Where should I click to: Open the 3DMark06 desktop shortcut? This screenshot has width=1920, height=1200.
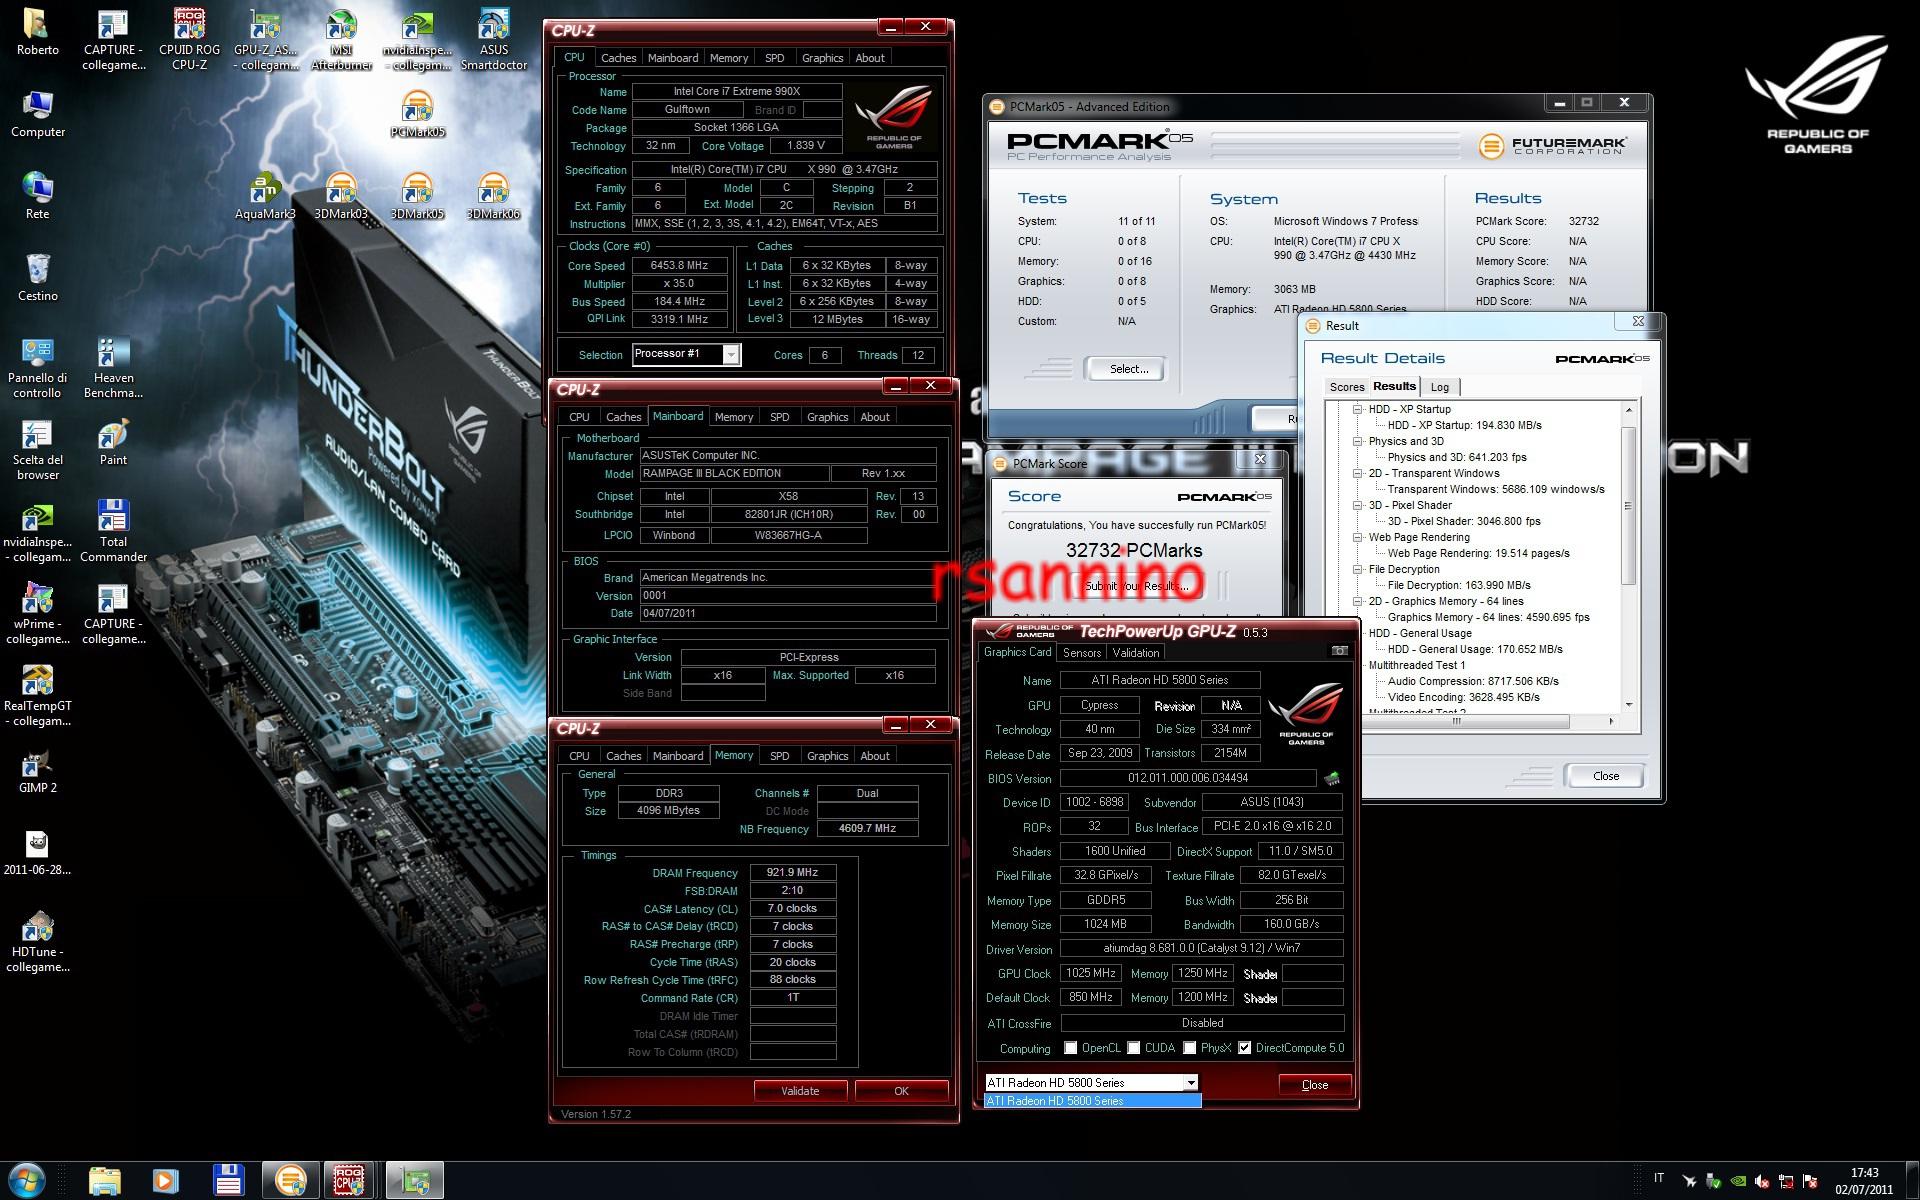tap(493, 196)
